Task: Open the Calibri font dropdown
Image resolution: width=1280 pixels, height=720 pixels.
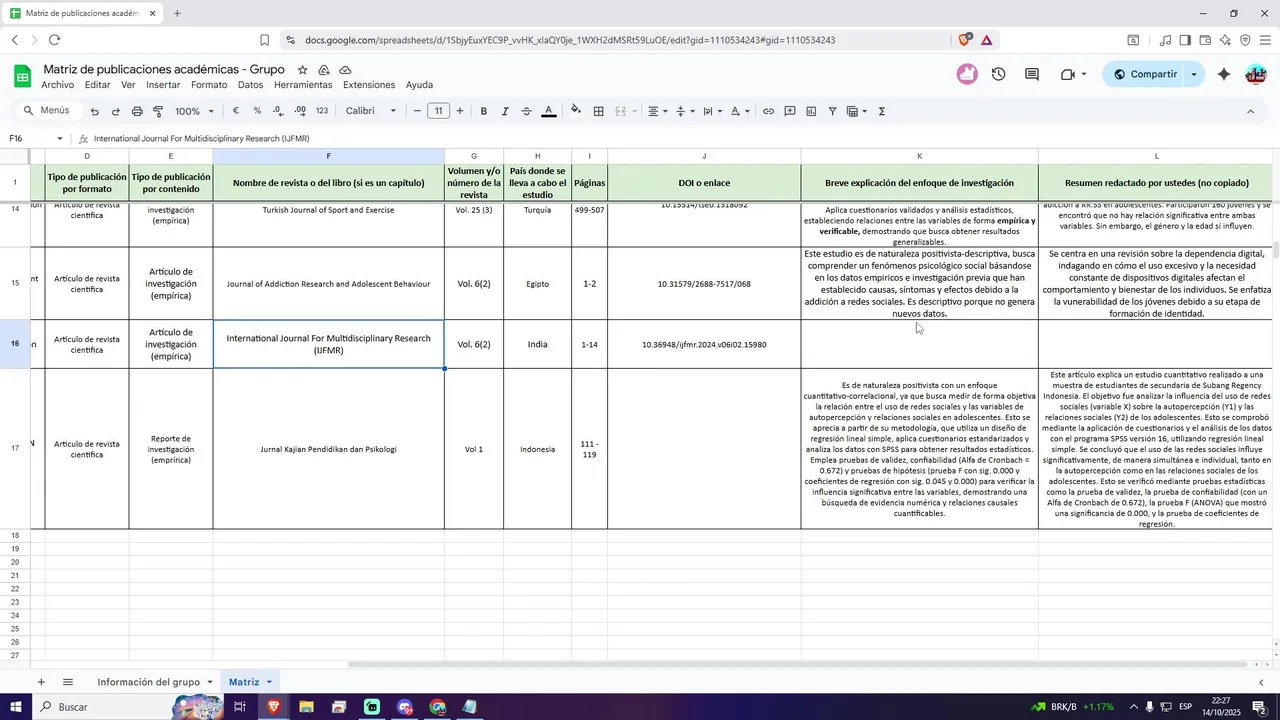Action: [371, 111]
